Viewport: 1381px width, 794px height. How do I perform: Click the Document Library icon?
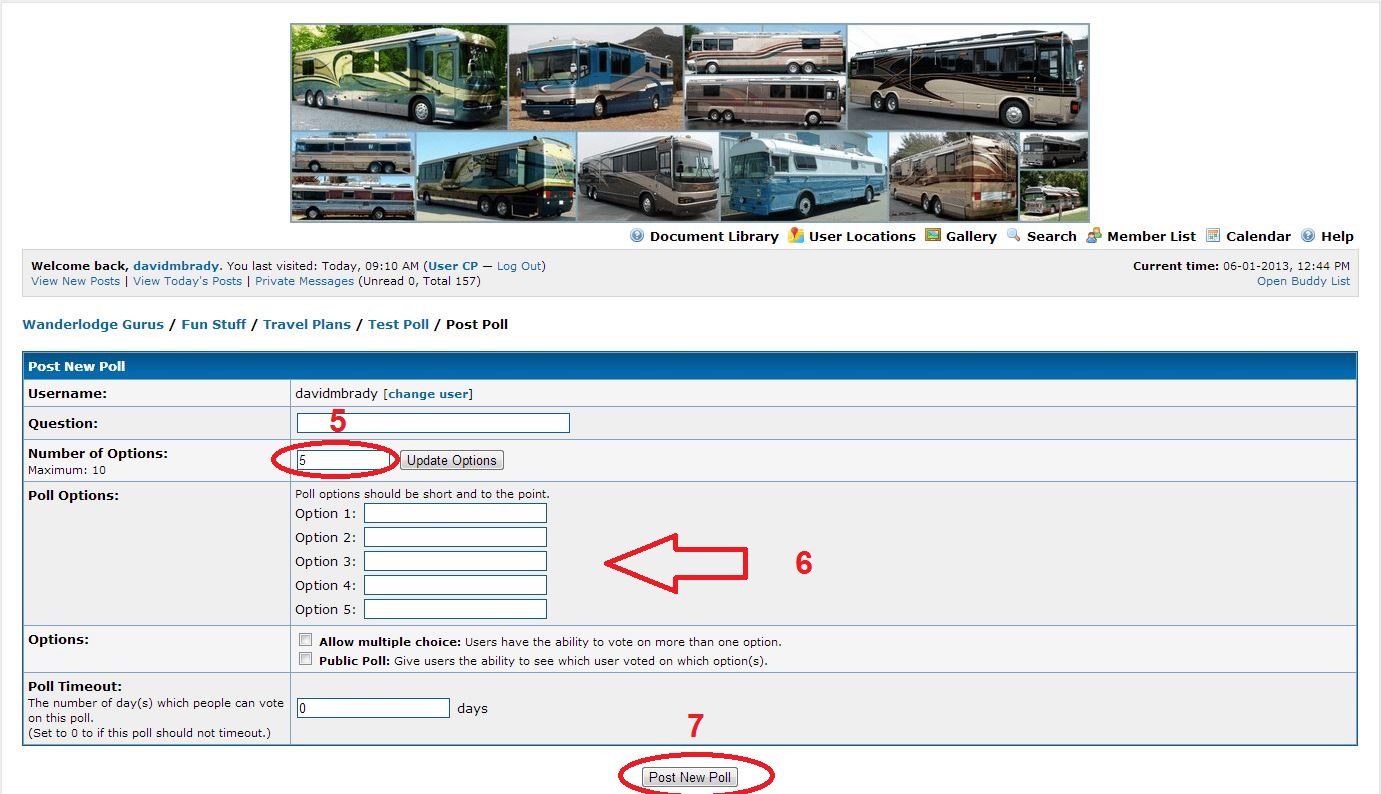[x=637, y=236]
